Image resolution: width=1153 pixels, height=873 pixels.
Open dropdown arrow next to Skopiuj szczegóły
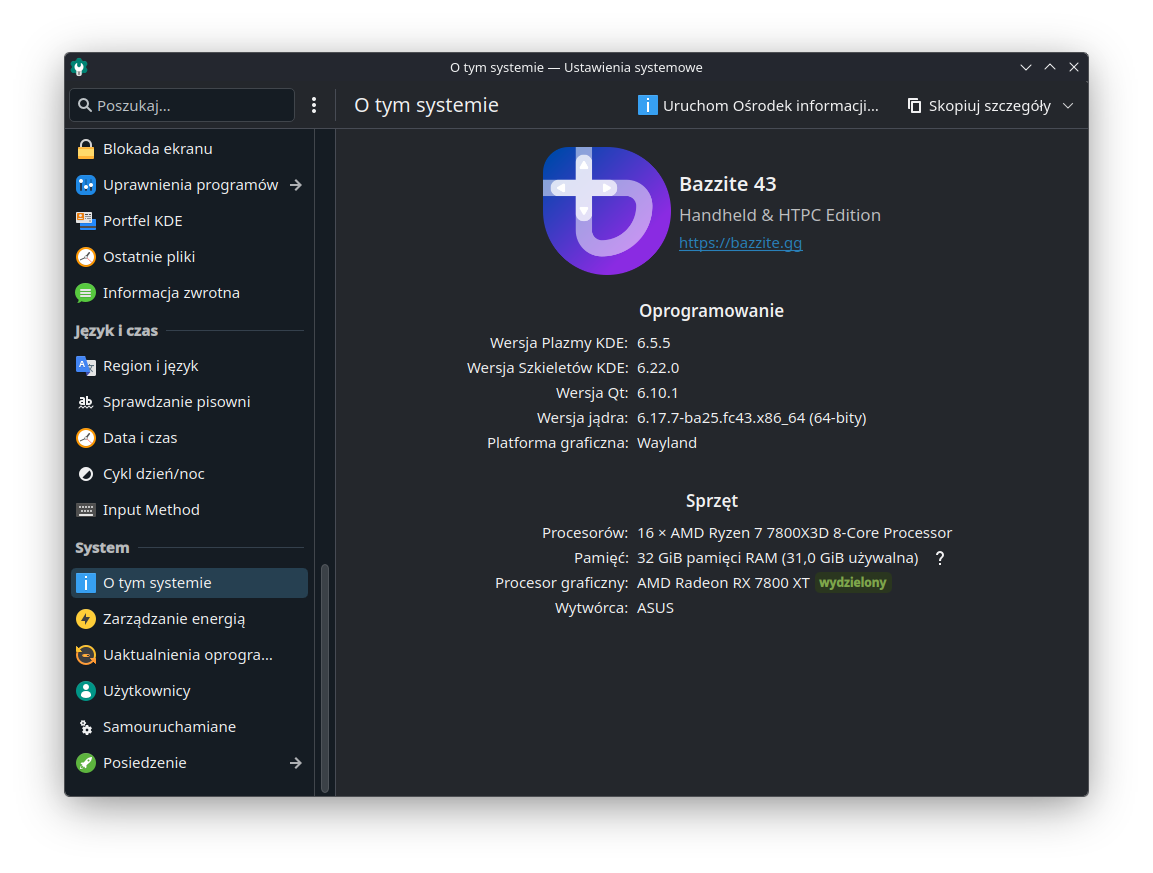tap(1068, 106)
